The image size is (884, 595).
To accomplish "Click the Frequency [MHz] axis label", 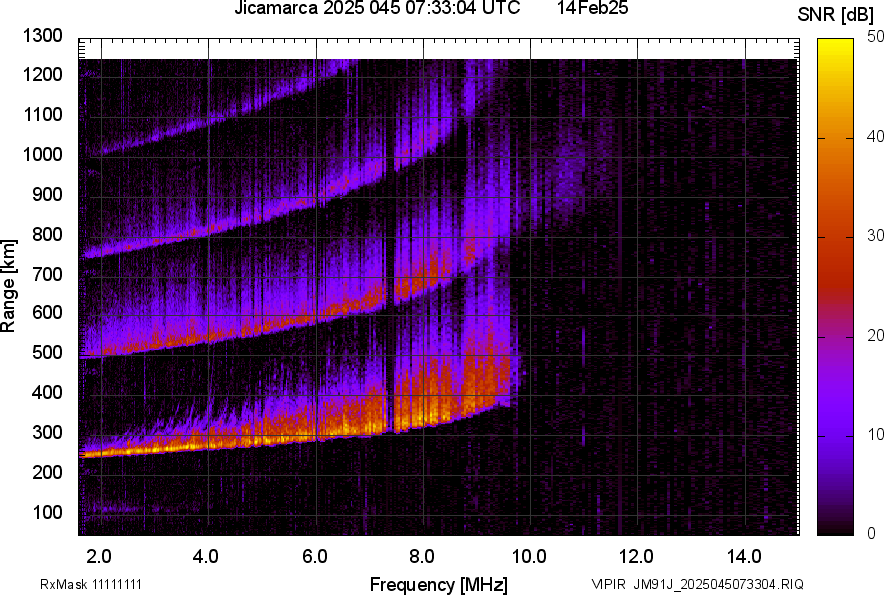I will (438, 584).
